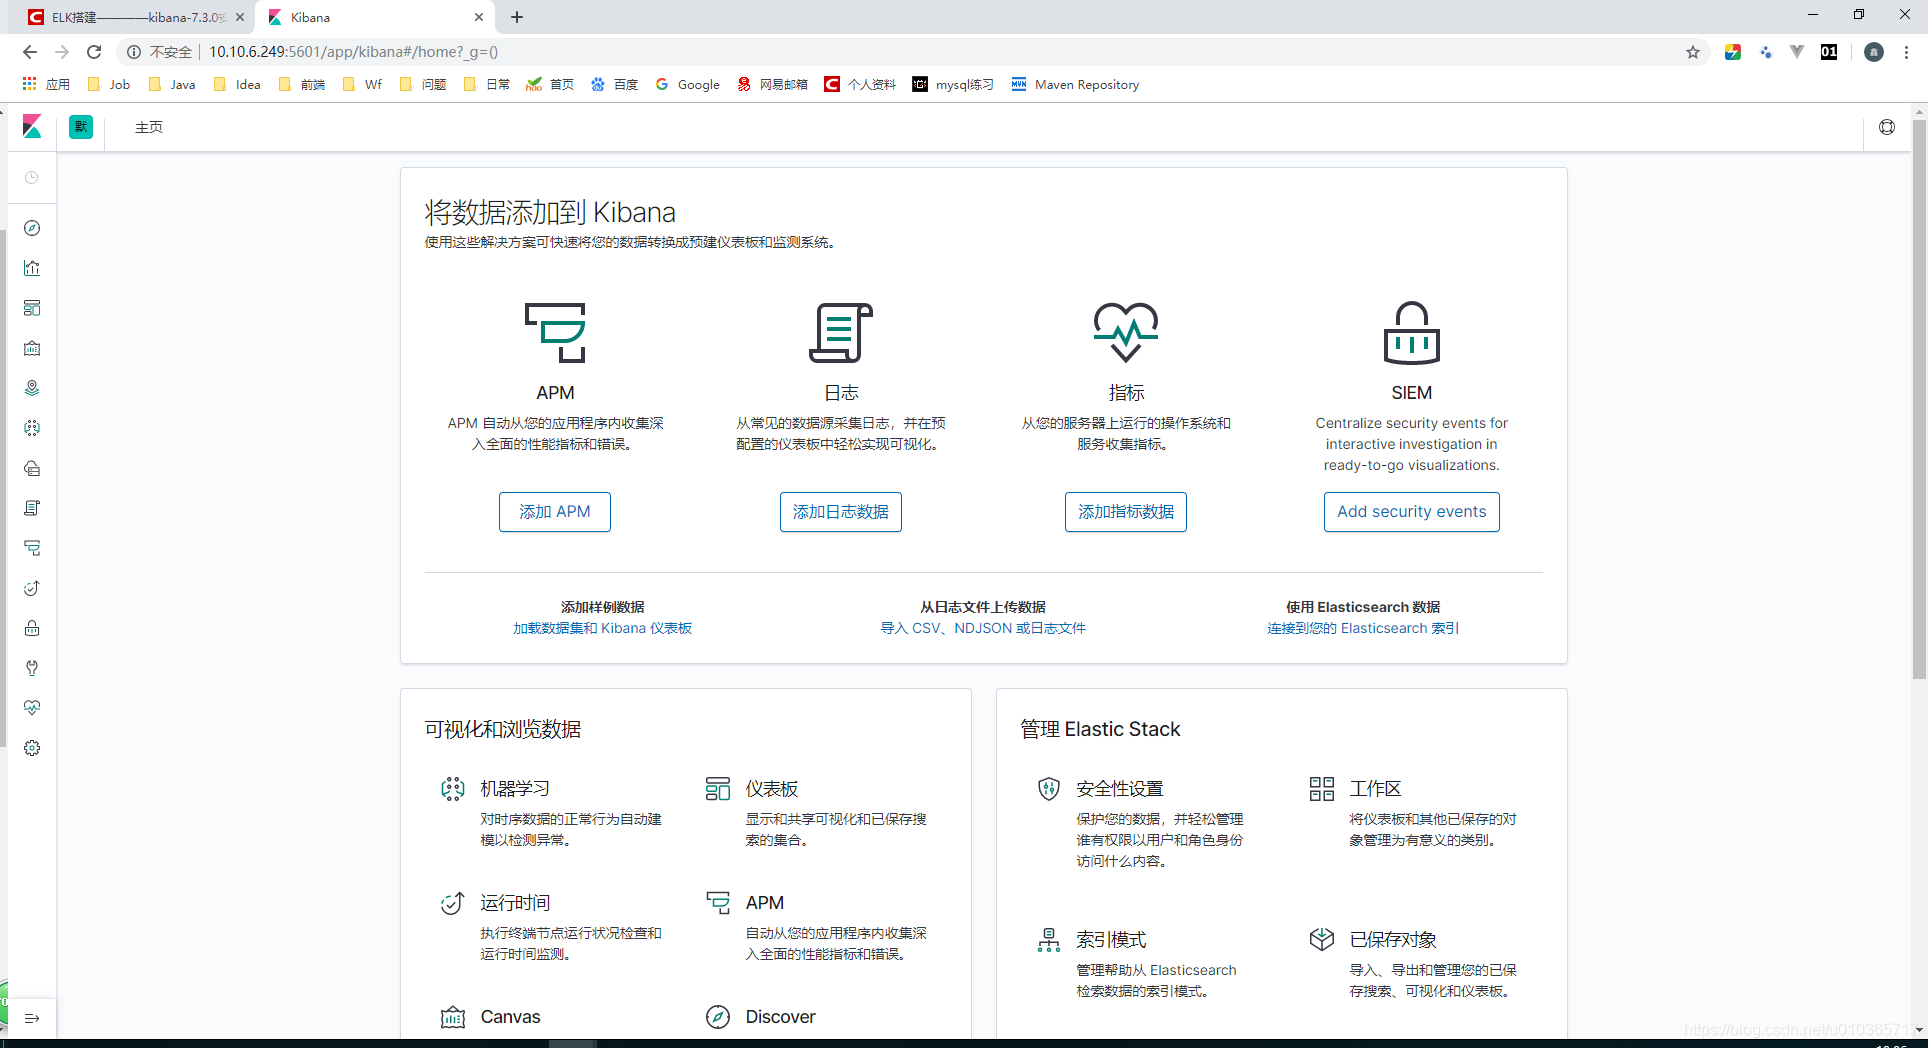Click the 添加指标数据 button
The image size is (1928, 1048).
point(1126,512)
